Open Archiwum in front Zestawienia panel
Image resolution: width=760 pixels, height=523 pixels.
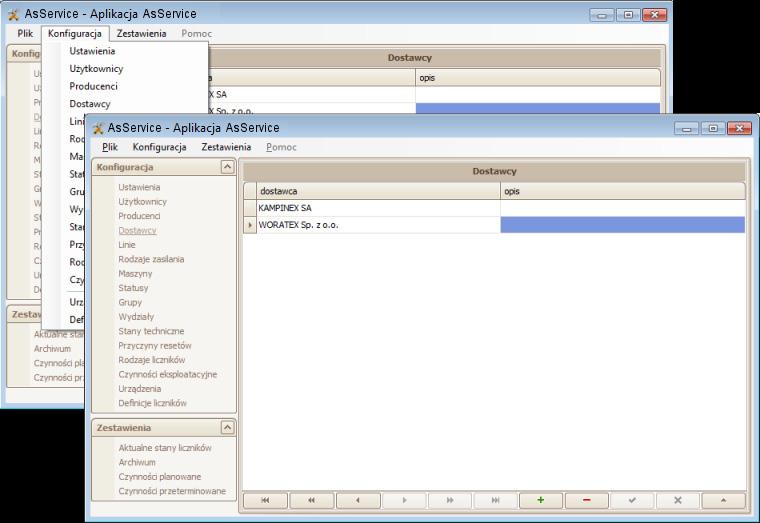click(137, 462)
